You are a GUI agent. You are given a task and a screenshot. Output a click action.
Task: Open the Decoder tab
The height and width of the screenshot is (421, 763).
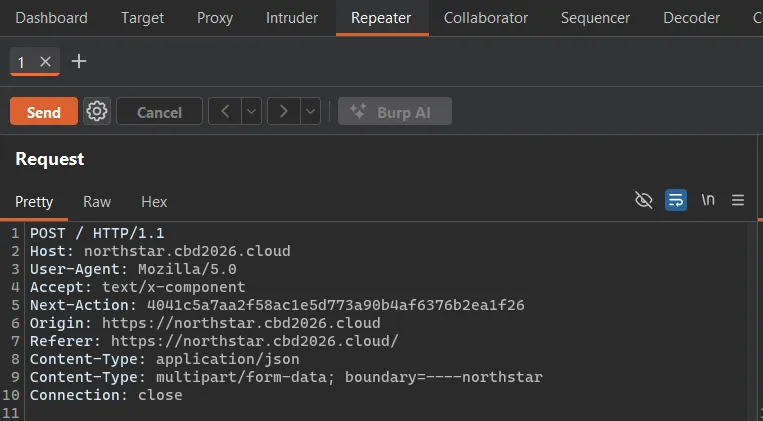pos(691,18)
